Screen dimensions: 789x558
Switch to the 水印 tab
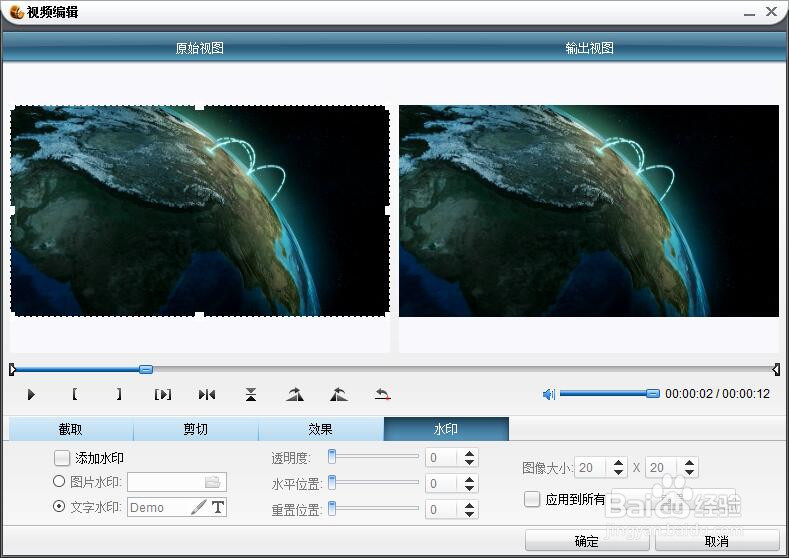(x=446, y=429)
